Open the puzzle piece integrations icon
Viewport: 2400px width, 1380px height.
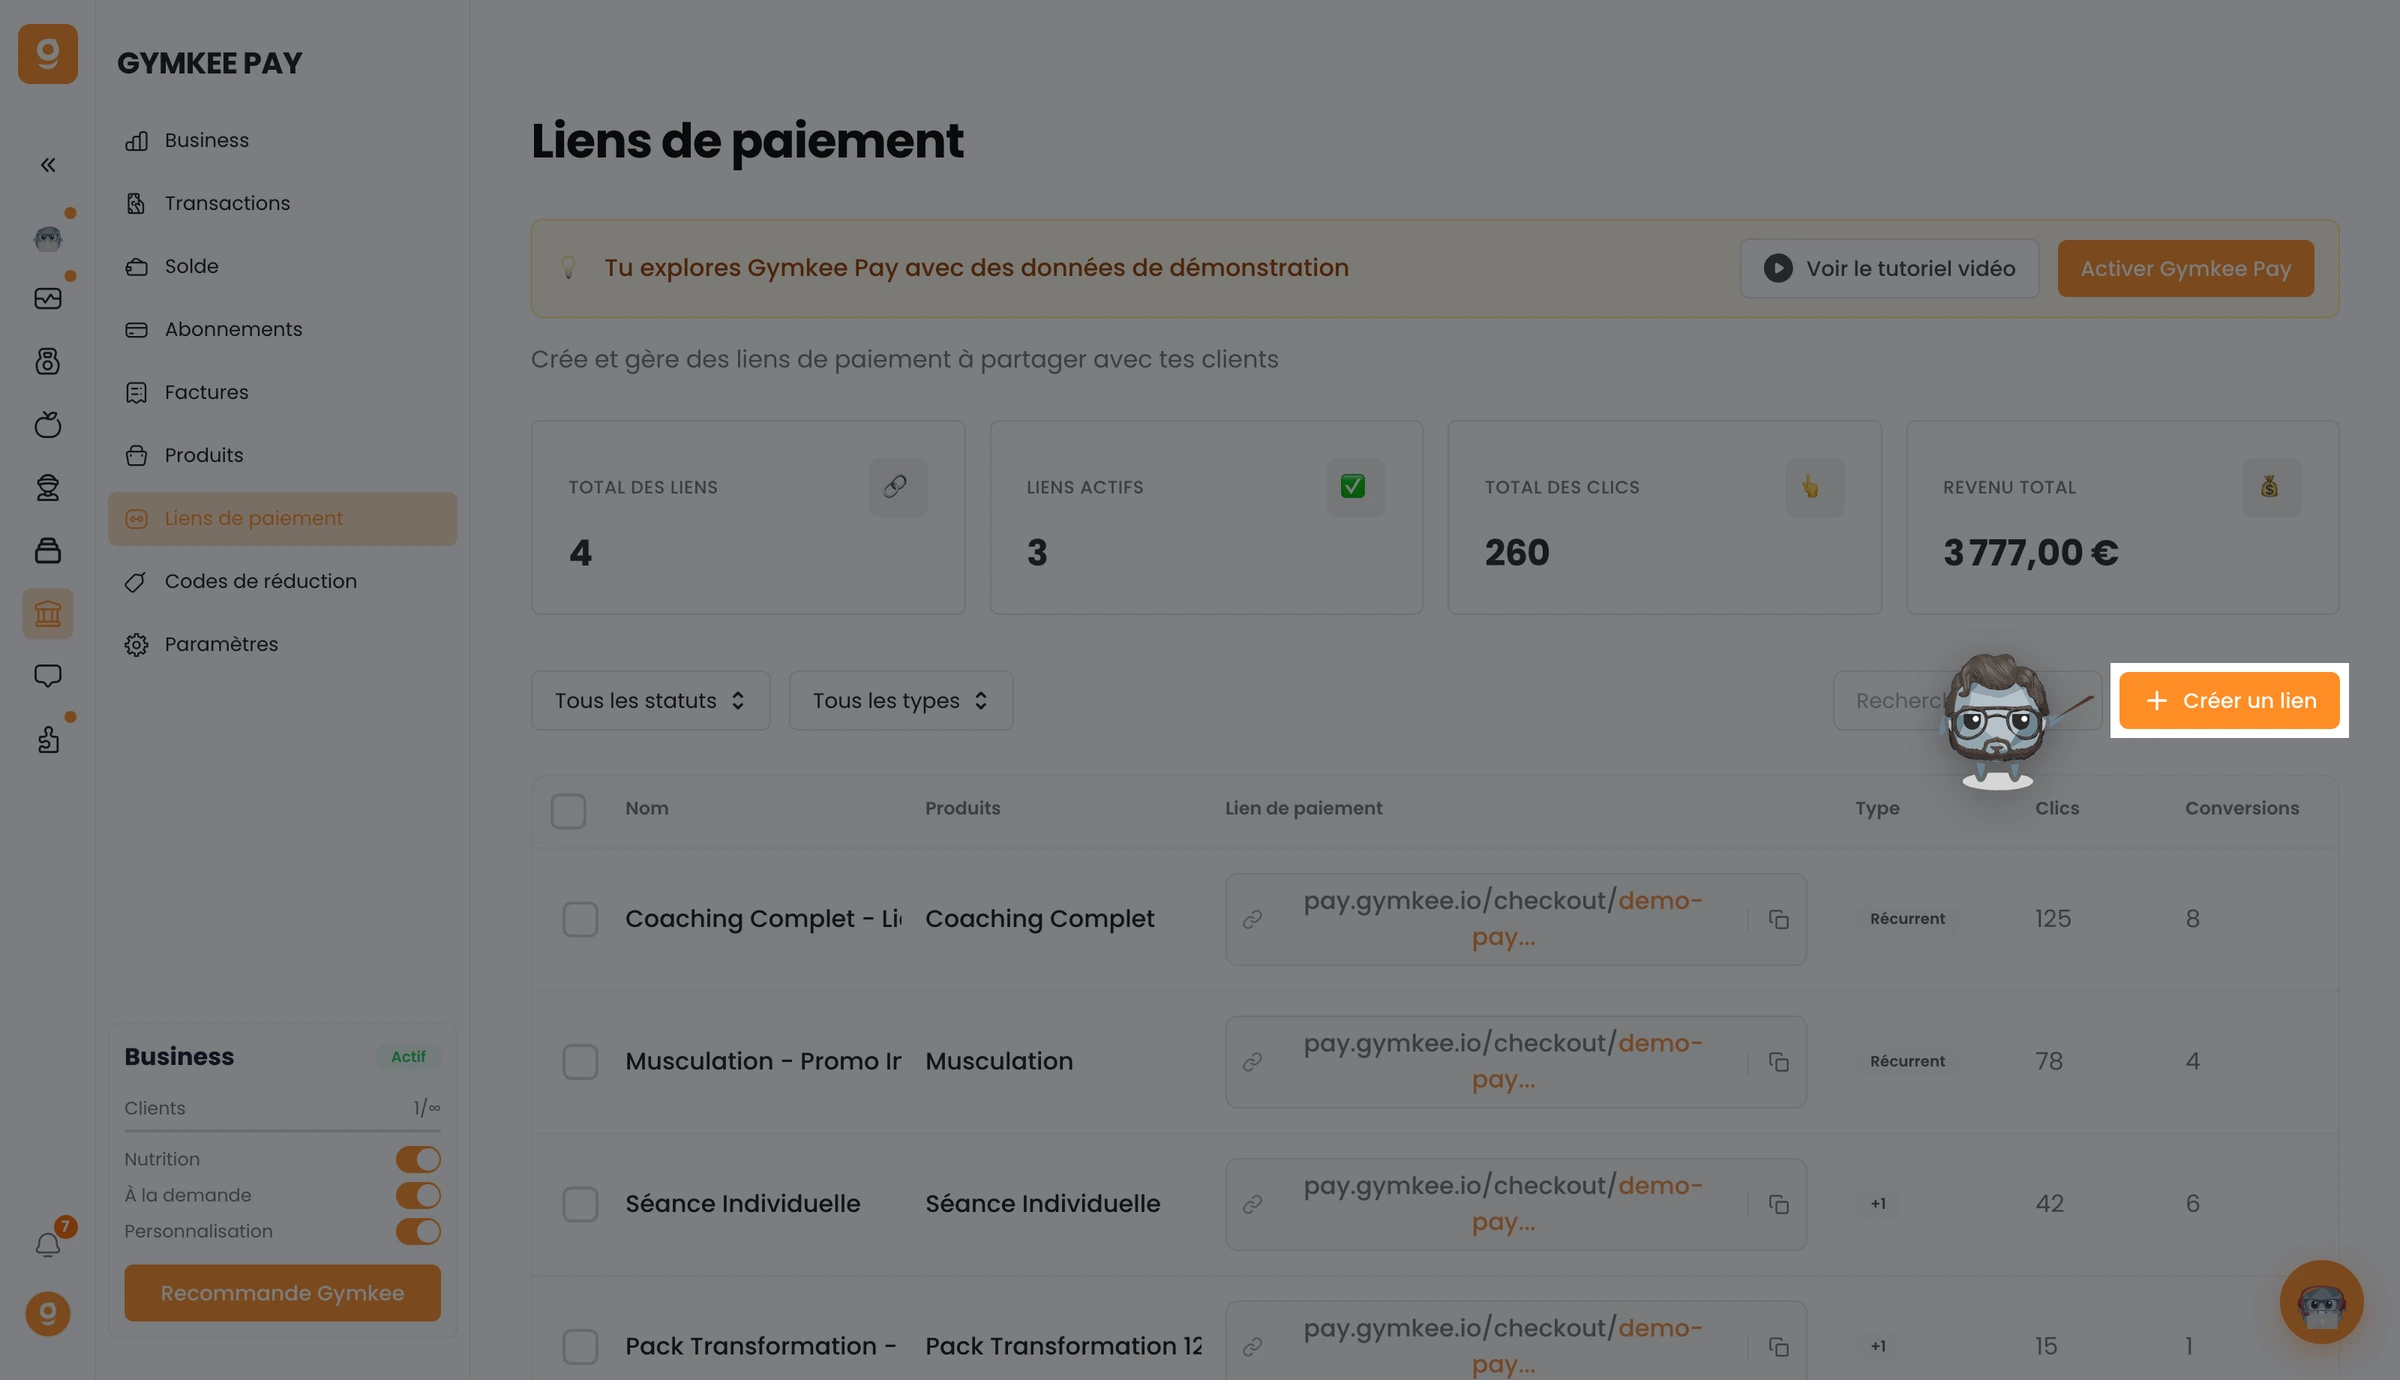tap(48, 739)
